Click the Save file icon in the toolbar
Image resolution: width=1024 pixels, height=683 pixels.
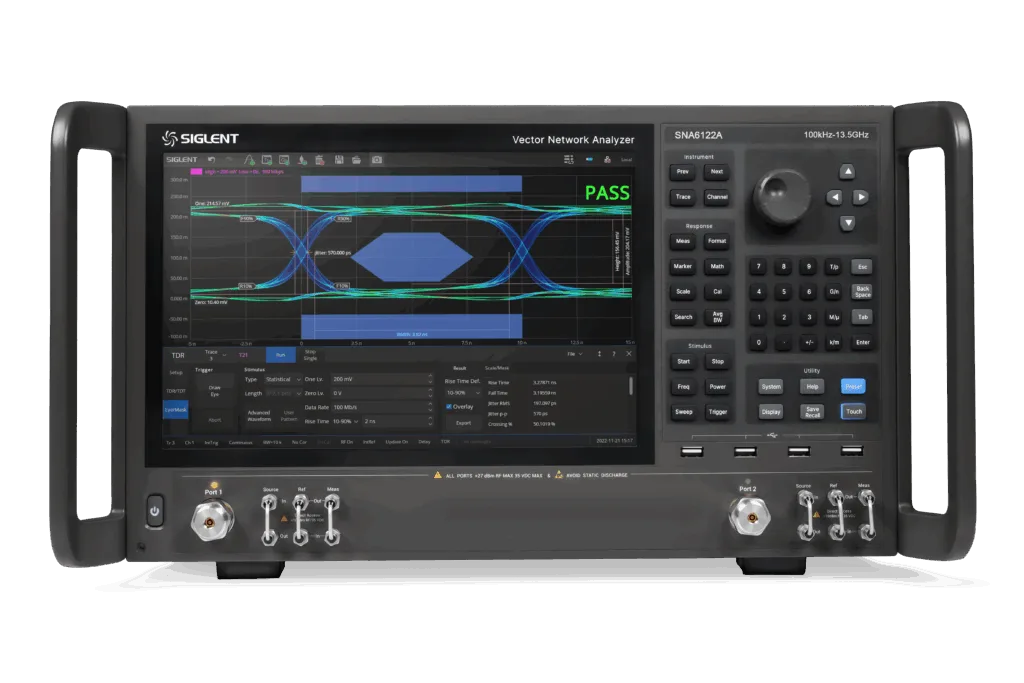click(x=339, y=159)
